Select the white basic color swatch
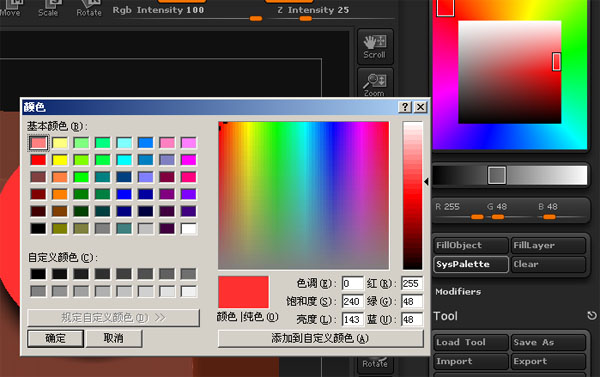 [189, 228]
